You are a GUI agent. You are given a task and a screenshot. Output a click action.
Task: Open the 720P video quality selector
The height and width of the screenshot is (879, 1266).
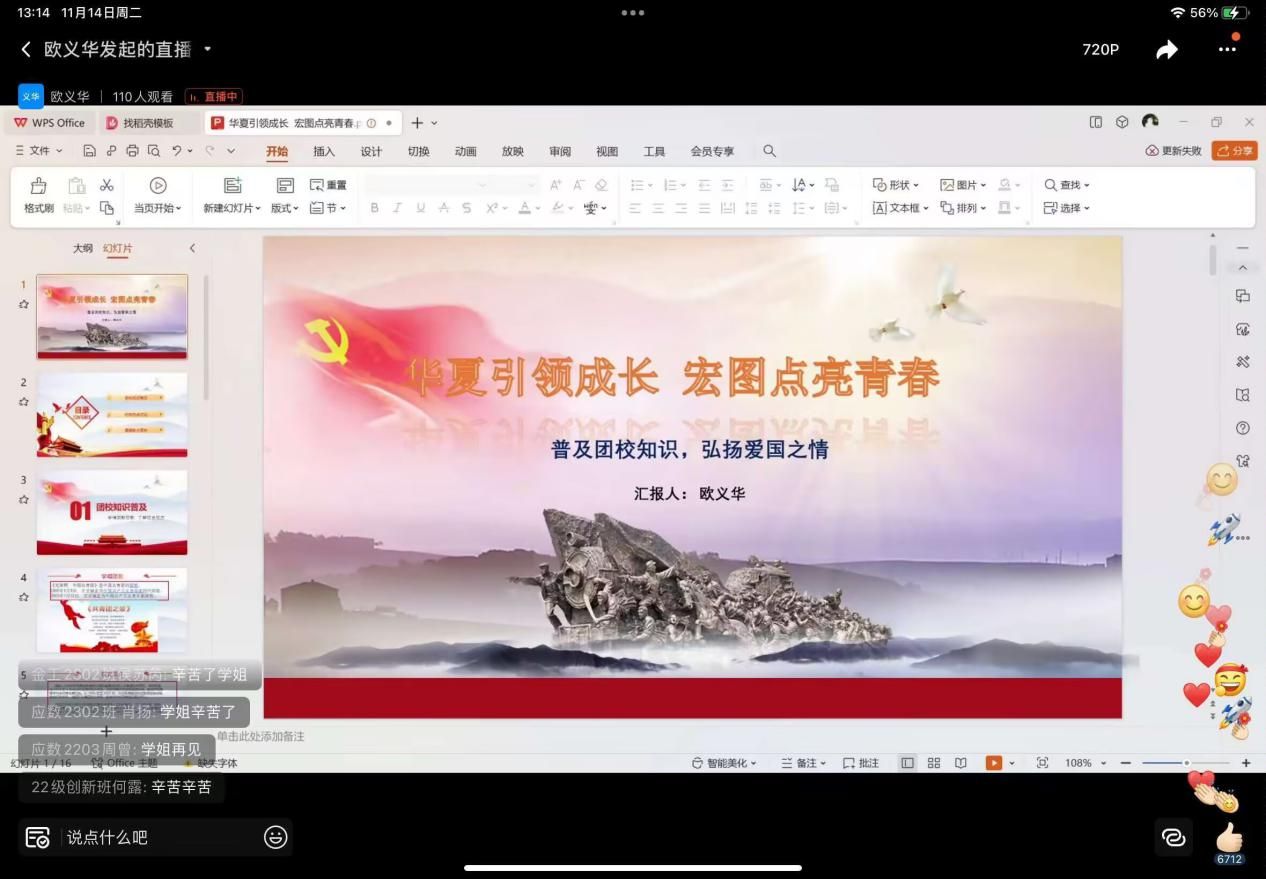point(1100,50)
